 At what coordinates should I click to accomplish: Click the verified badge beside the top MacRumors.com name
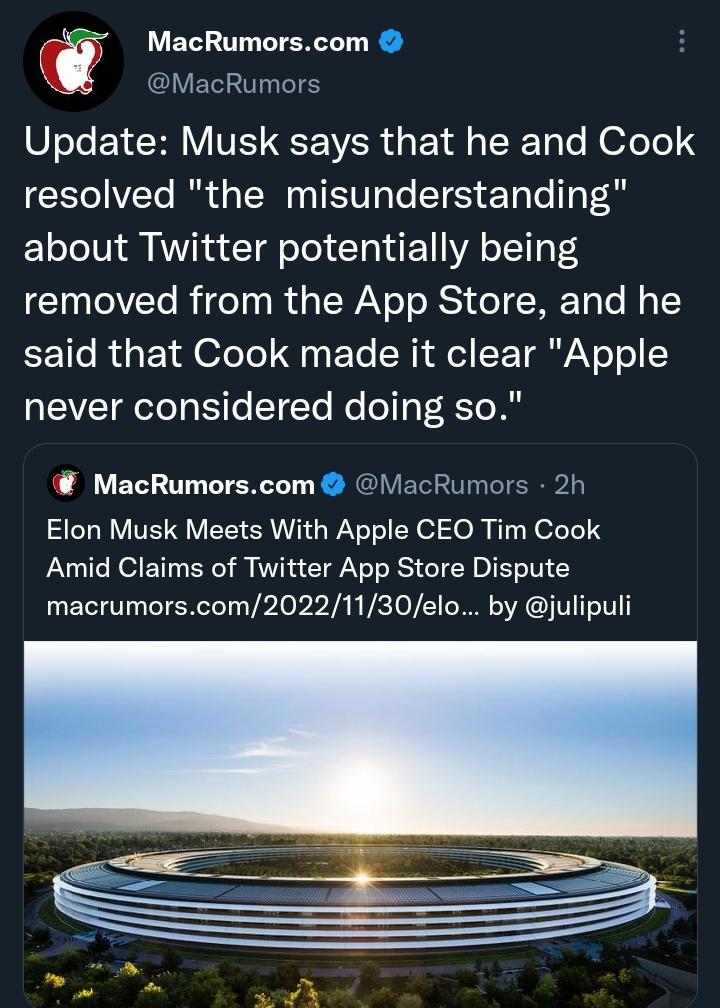click(x=392, y=42)
